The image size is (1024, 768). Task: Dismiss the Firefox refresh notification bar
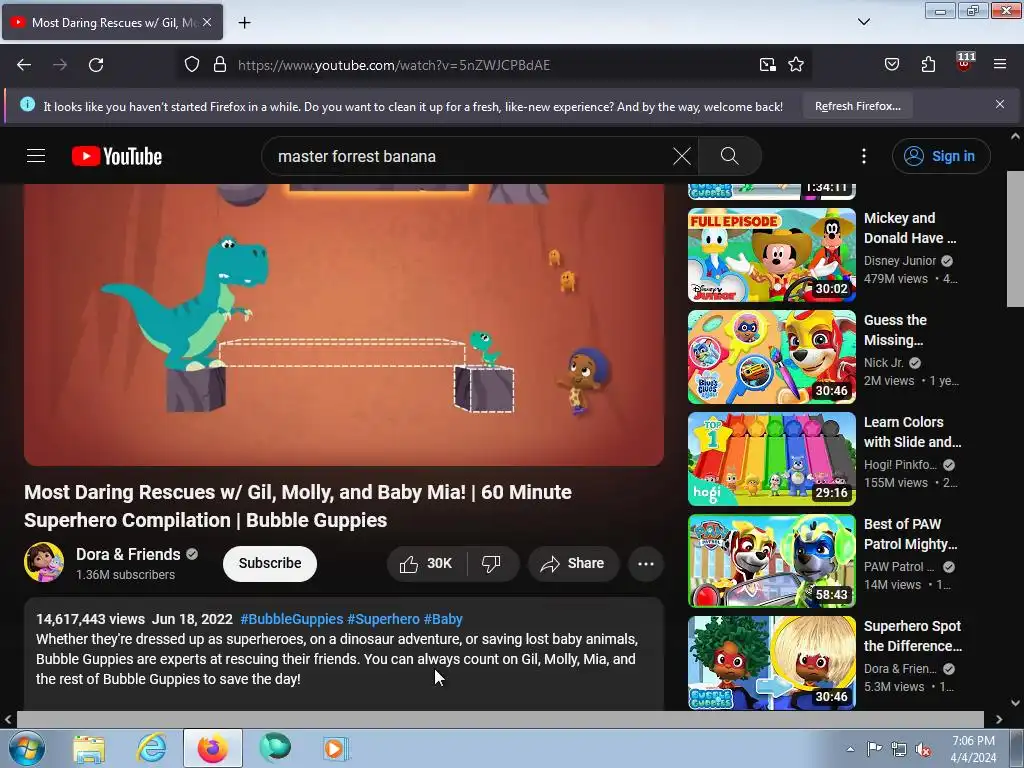pyautogui.click(x=1000, y=104)
